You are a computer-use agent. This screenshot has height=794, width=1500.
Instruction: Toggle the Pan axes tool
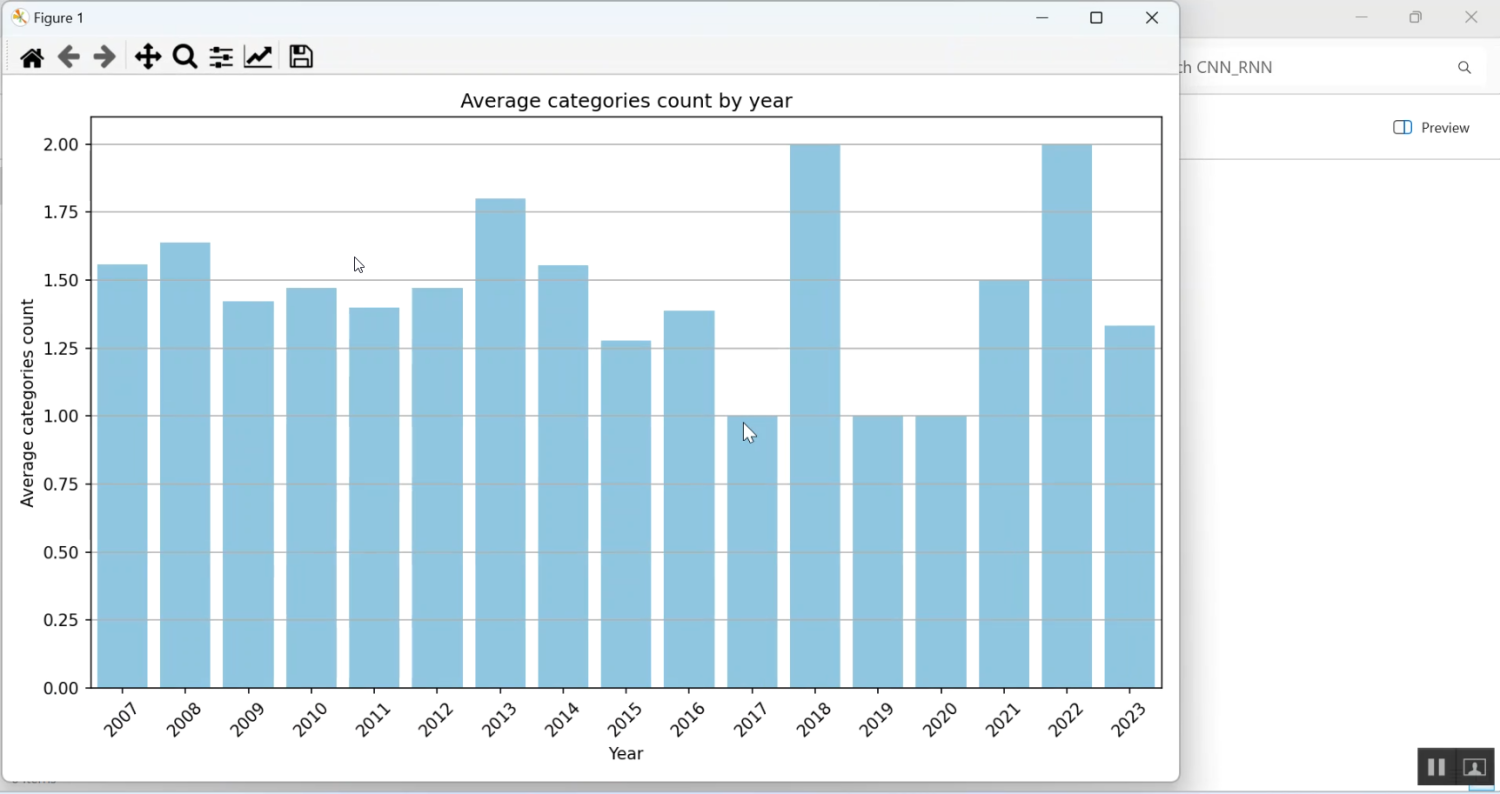[x=148, y=57]
